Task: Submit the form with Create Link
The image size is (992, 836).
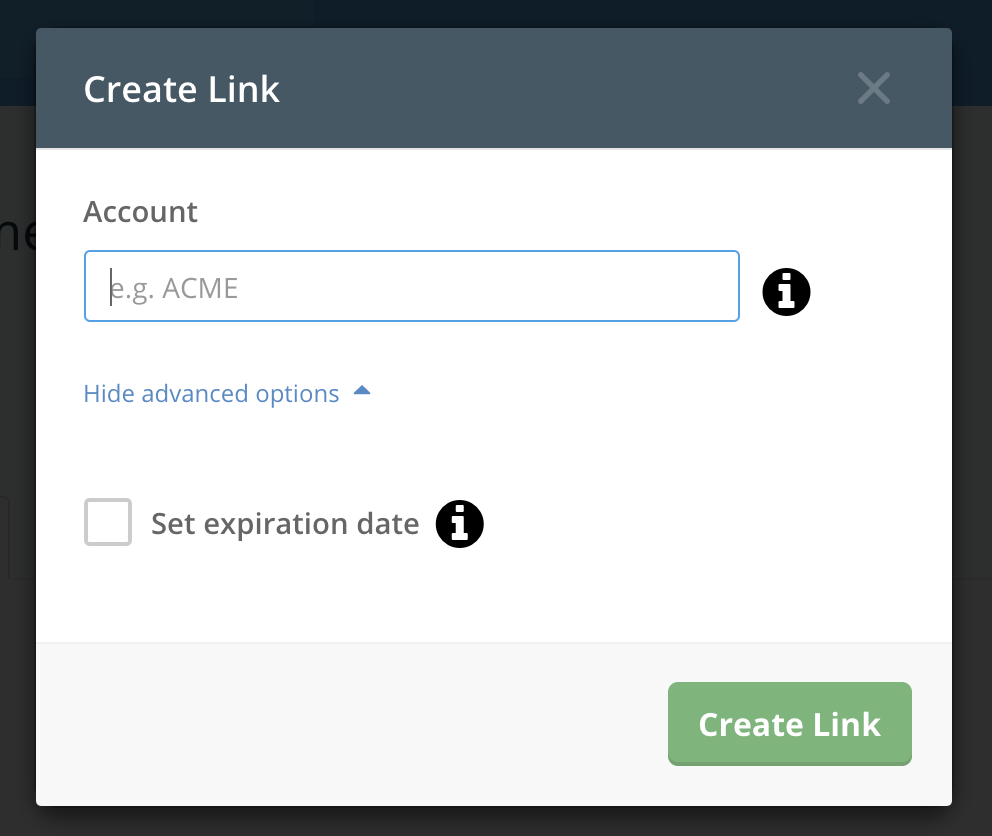Action: (790, 724)
